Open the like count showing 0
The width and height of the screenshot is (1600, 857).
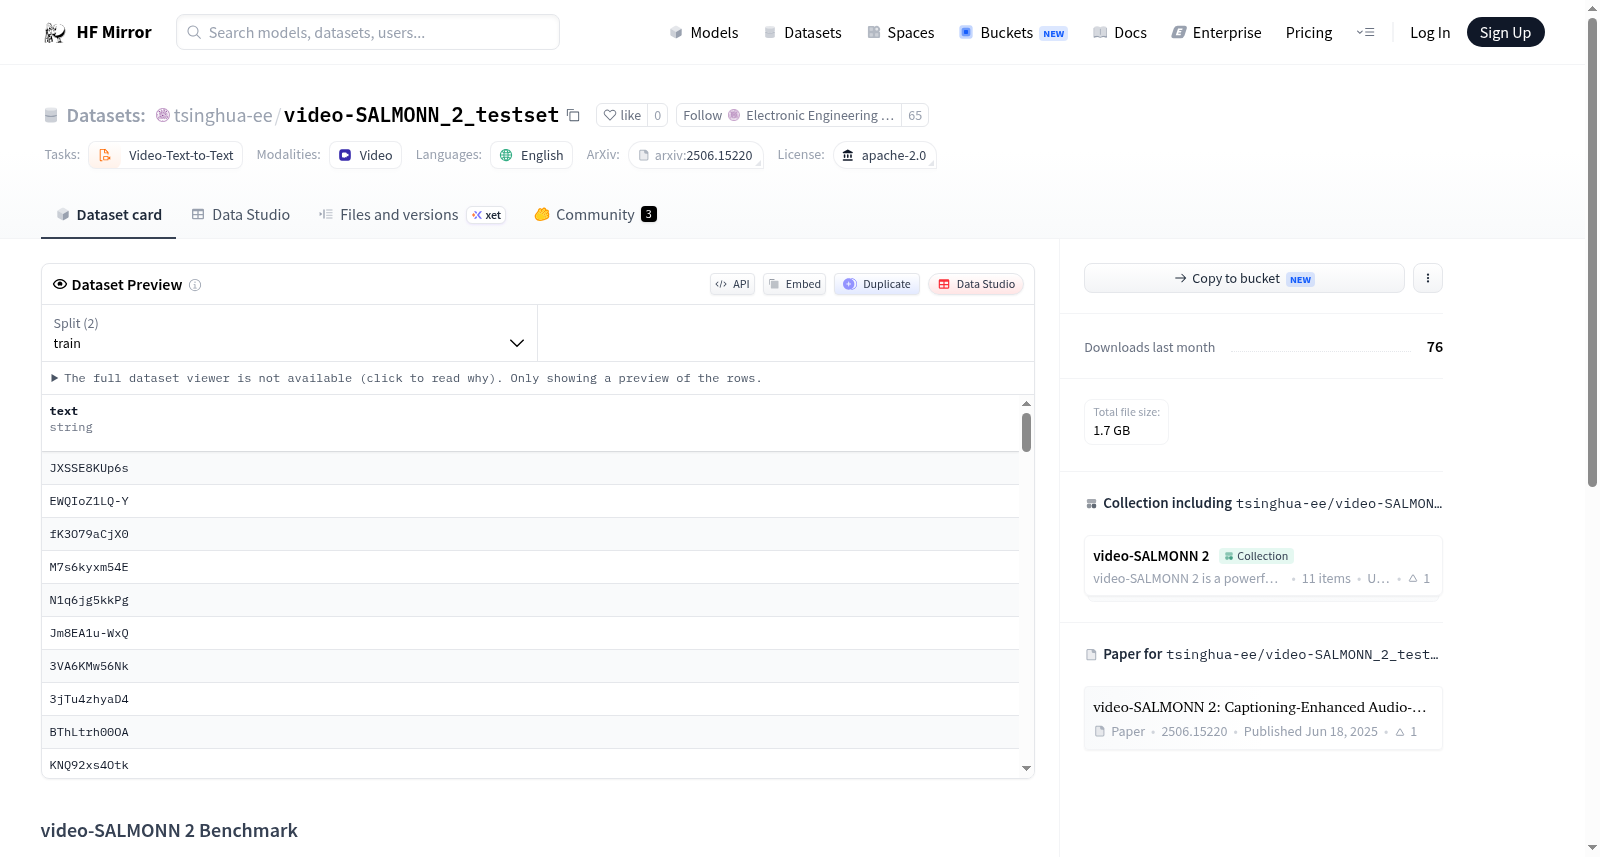[657, 115]
